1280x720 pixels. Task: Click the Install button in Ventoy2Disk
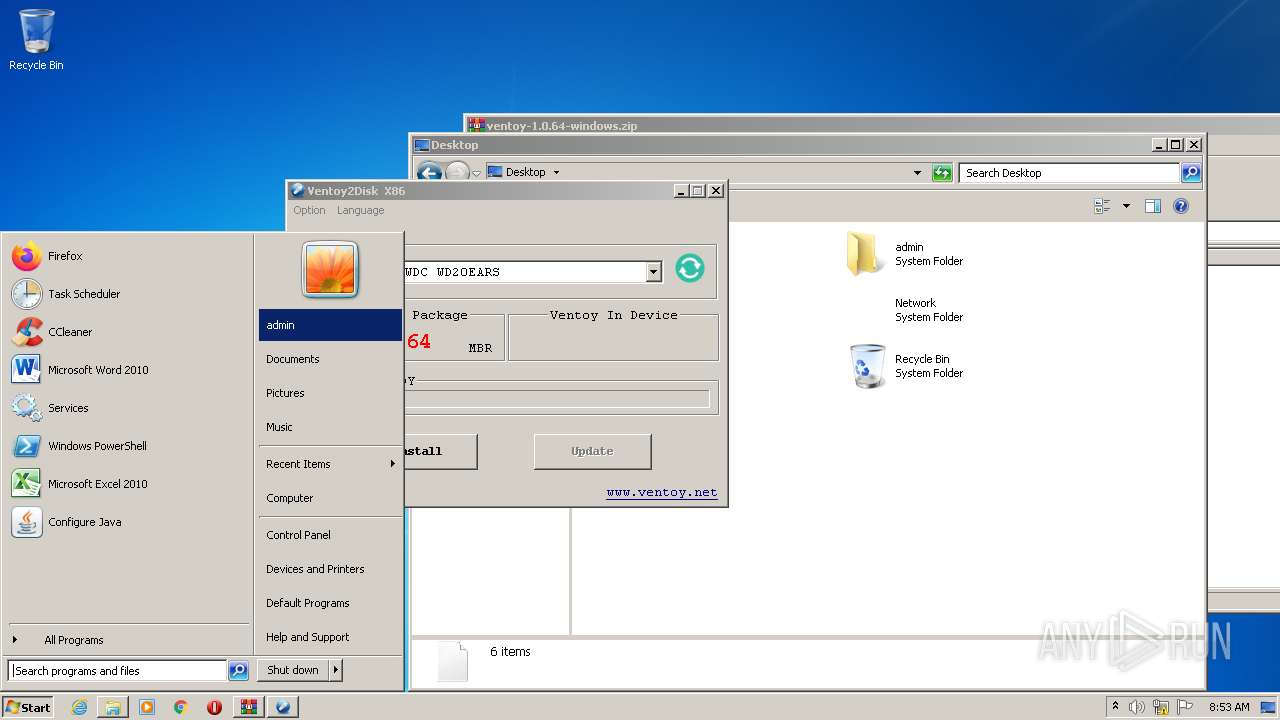point(440,451)
